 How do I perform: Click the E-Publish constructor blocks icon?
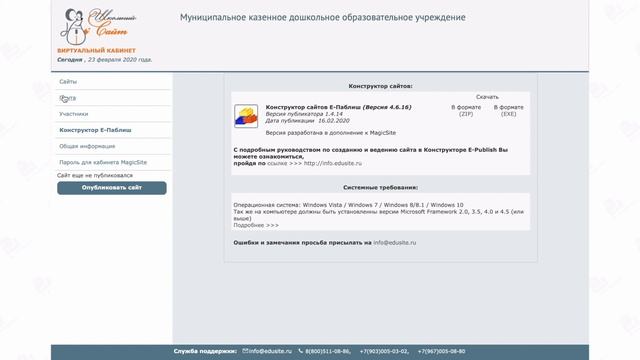point(246,116)
